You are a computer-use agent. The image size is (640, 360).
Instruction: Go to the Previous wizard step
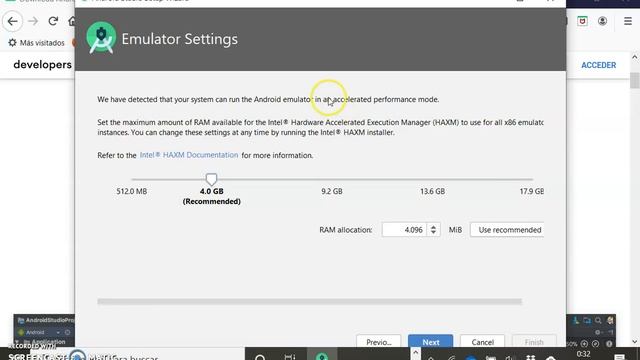coord(378,341)
